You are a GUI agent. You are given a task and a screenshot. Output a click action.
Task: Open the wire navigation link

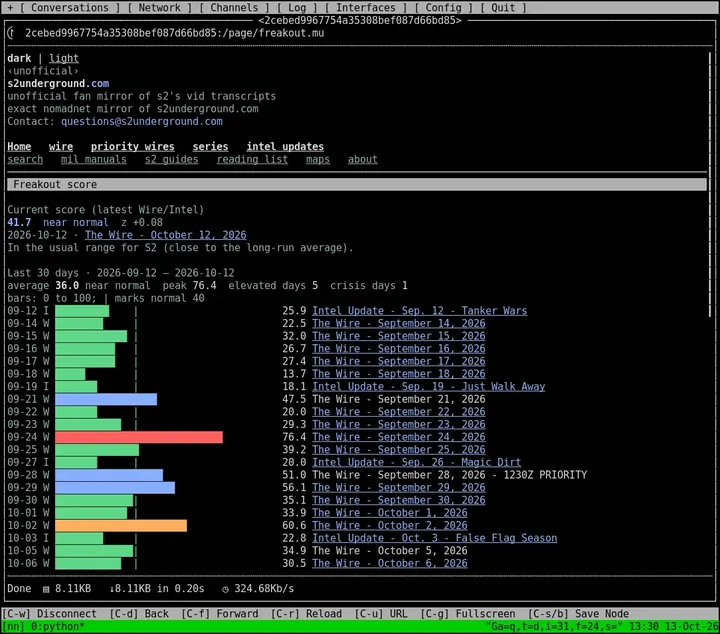(x=61, y=146)
